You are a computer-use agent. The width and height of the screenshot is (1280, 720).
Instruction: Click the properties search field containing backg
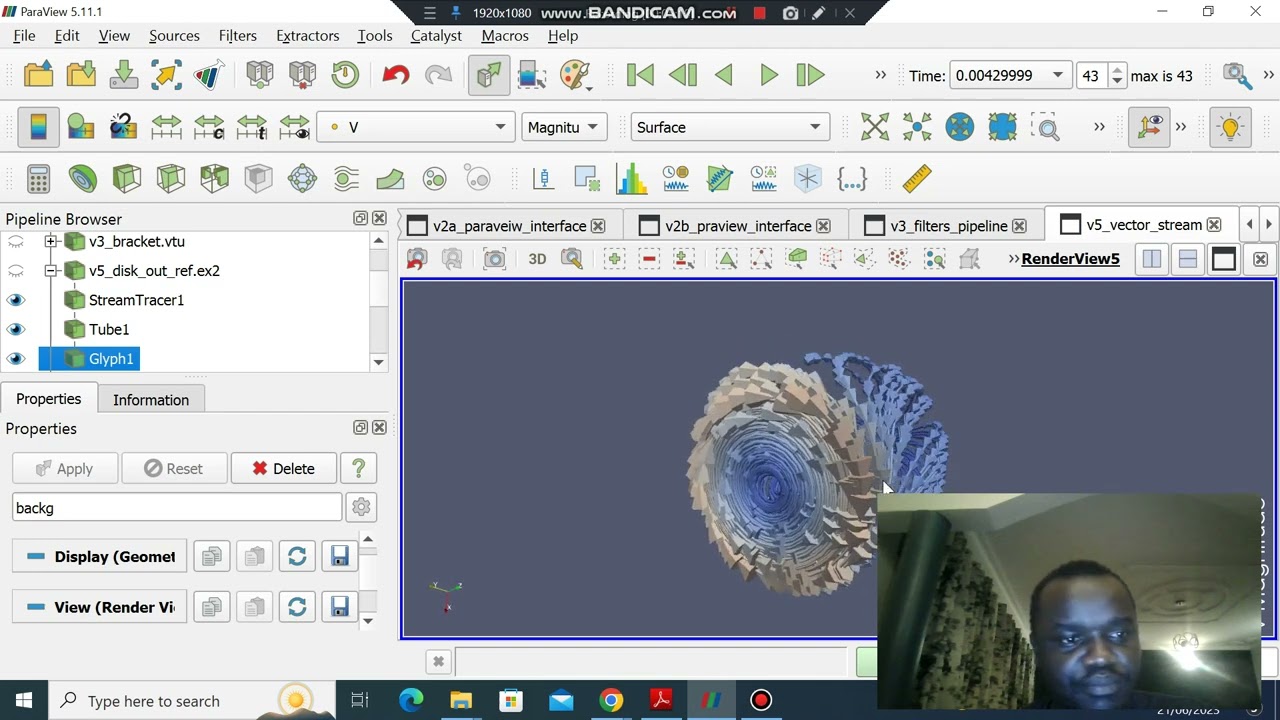pyautogui.click(x=177, y=508)
